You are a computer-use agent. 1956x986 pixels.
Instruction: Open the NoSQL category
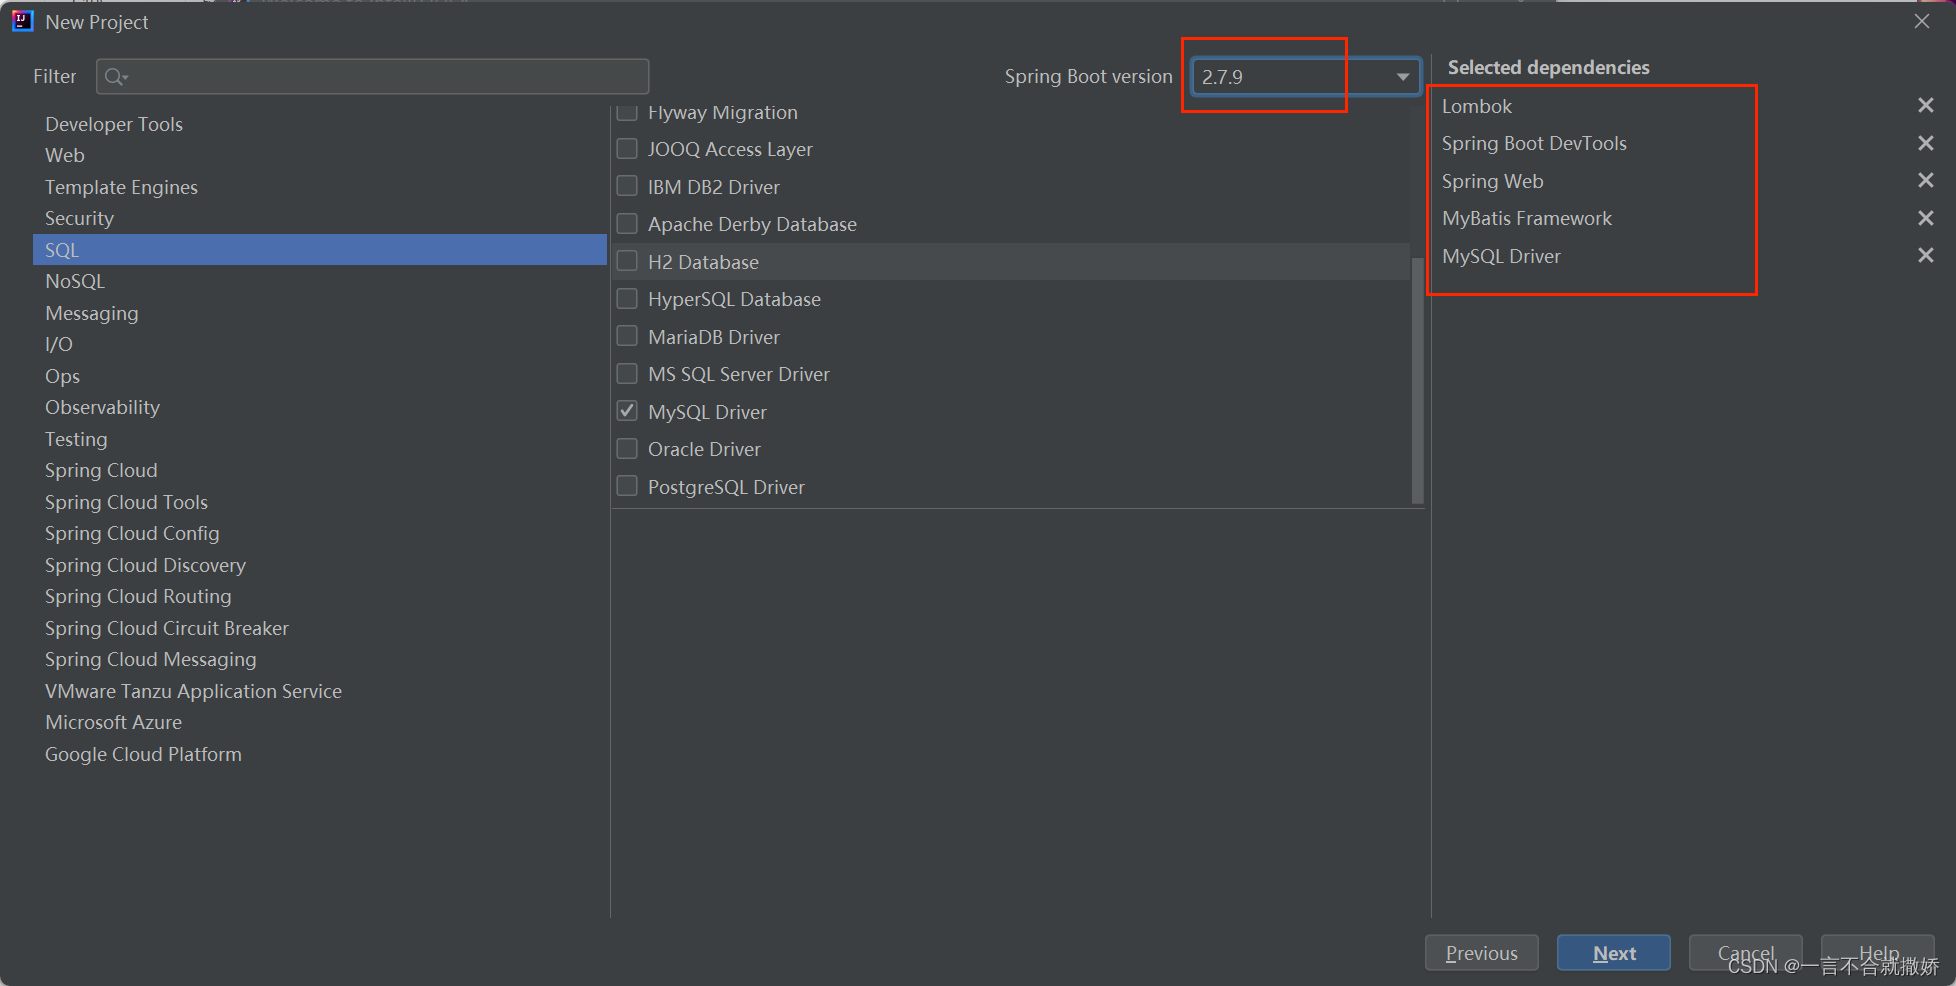tap(320, 281)
